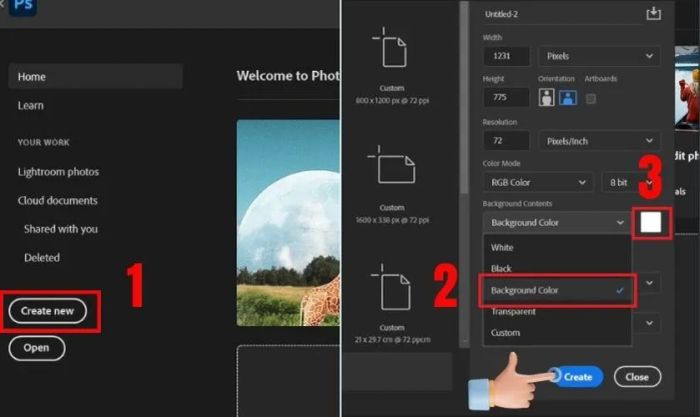Open Lightroom photos
The image size is (700, 417).
[58, 172]
